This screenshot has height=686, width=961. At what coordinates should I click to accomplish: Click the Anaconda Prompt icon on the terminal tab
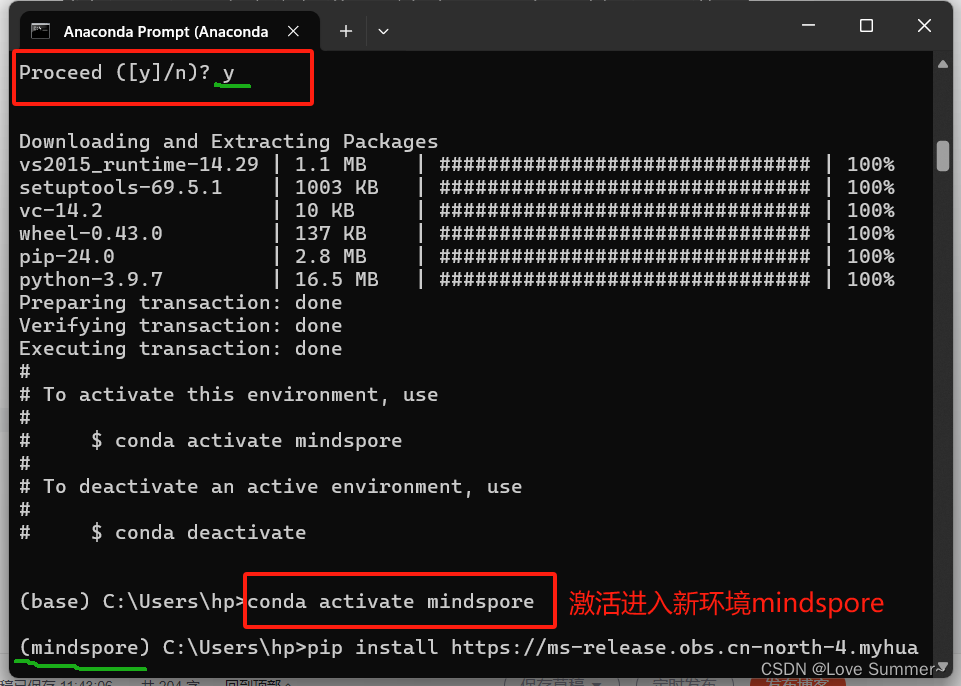click(x=40, y=31)
